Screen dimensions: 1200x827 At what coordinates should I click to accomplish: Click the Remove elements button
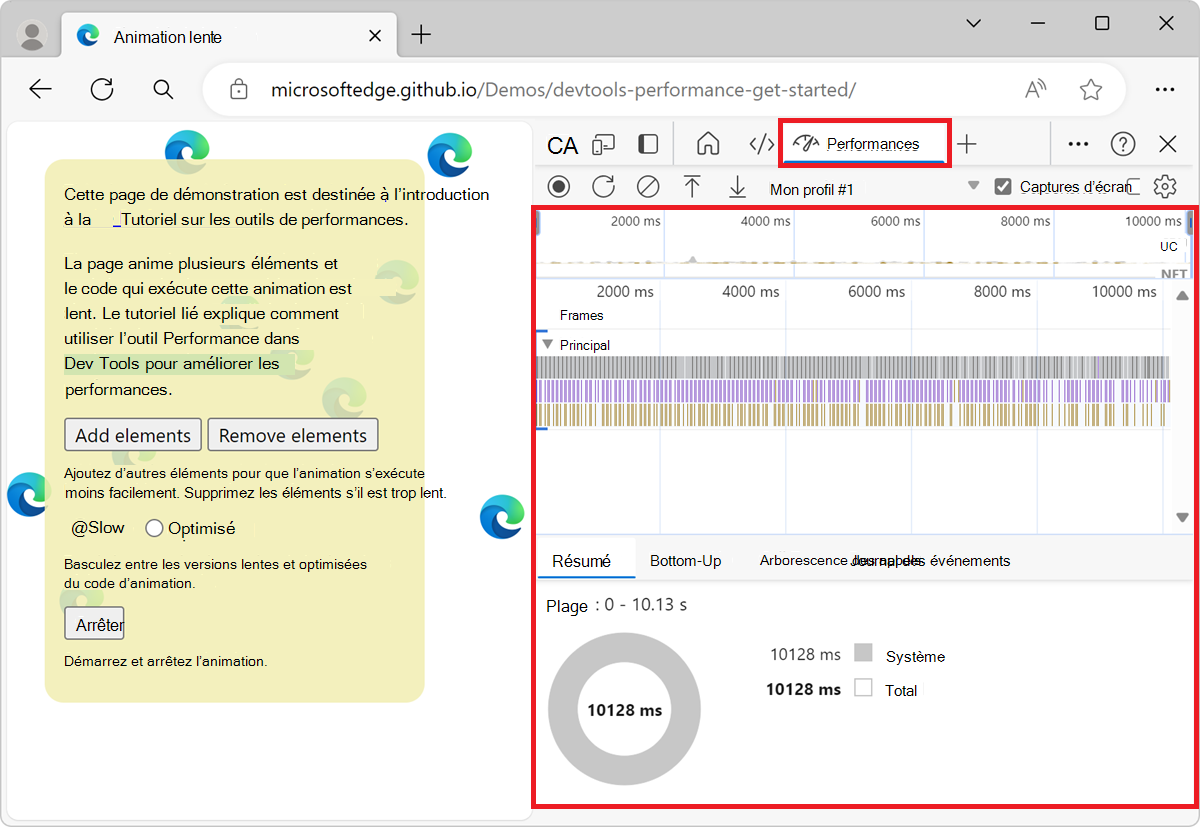293,435
